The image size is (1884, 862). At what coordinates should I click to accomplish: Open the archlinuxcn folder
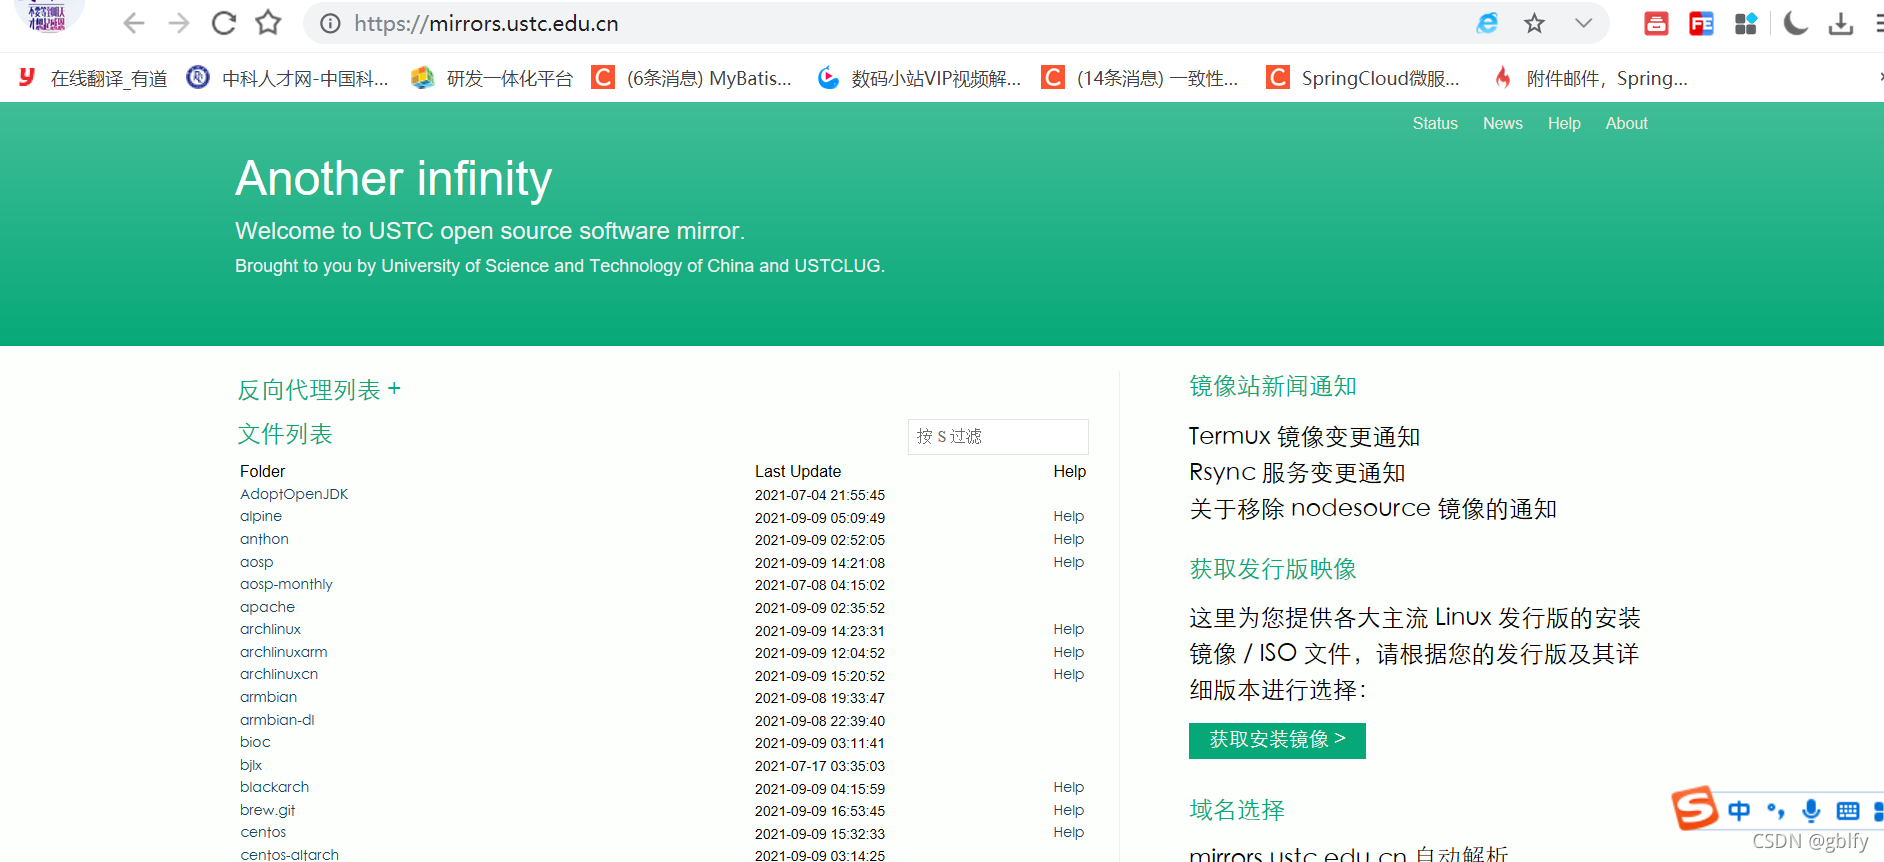[x=279, y=674]
